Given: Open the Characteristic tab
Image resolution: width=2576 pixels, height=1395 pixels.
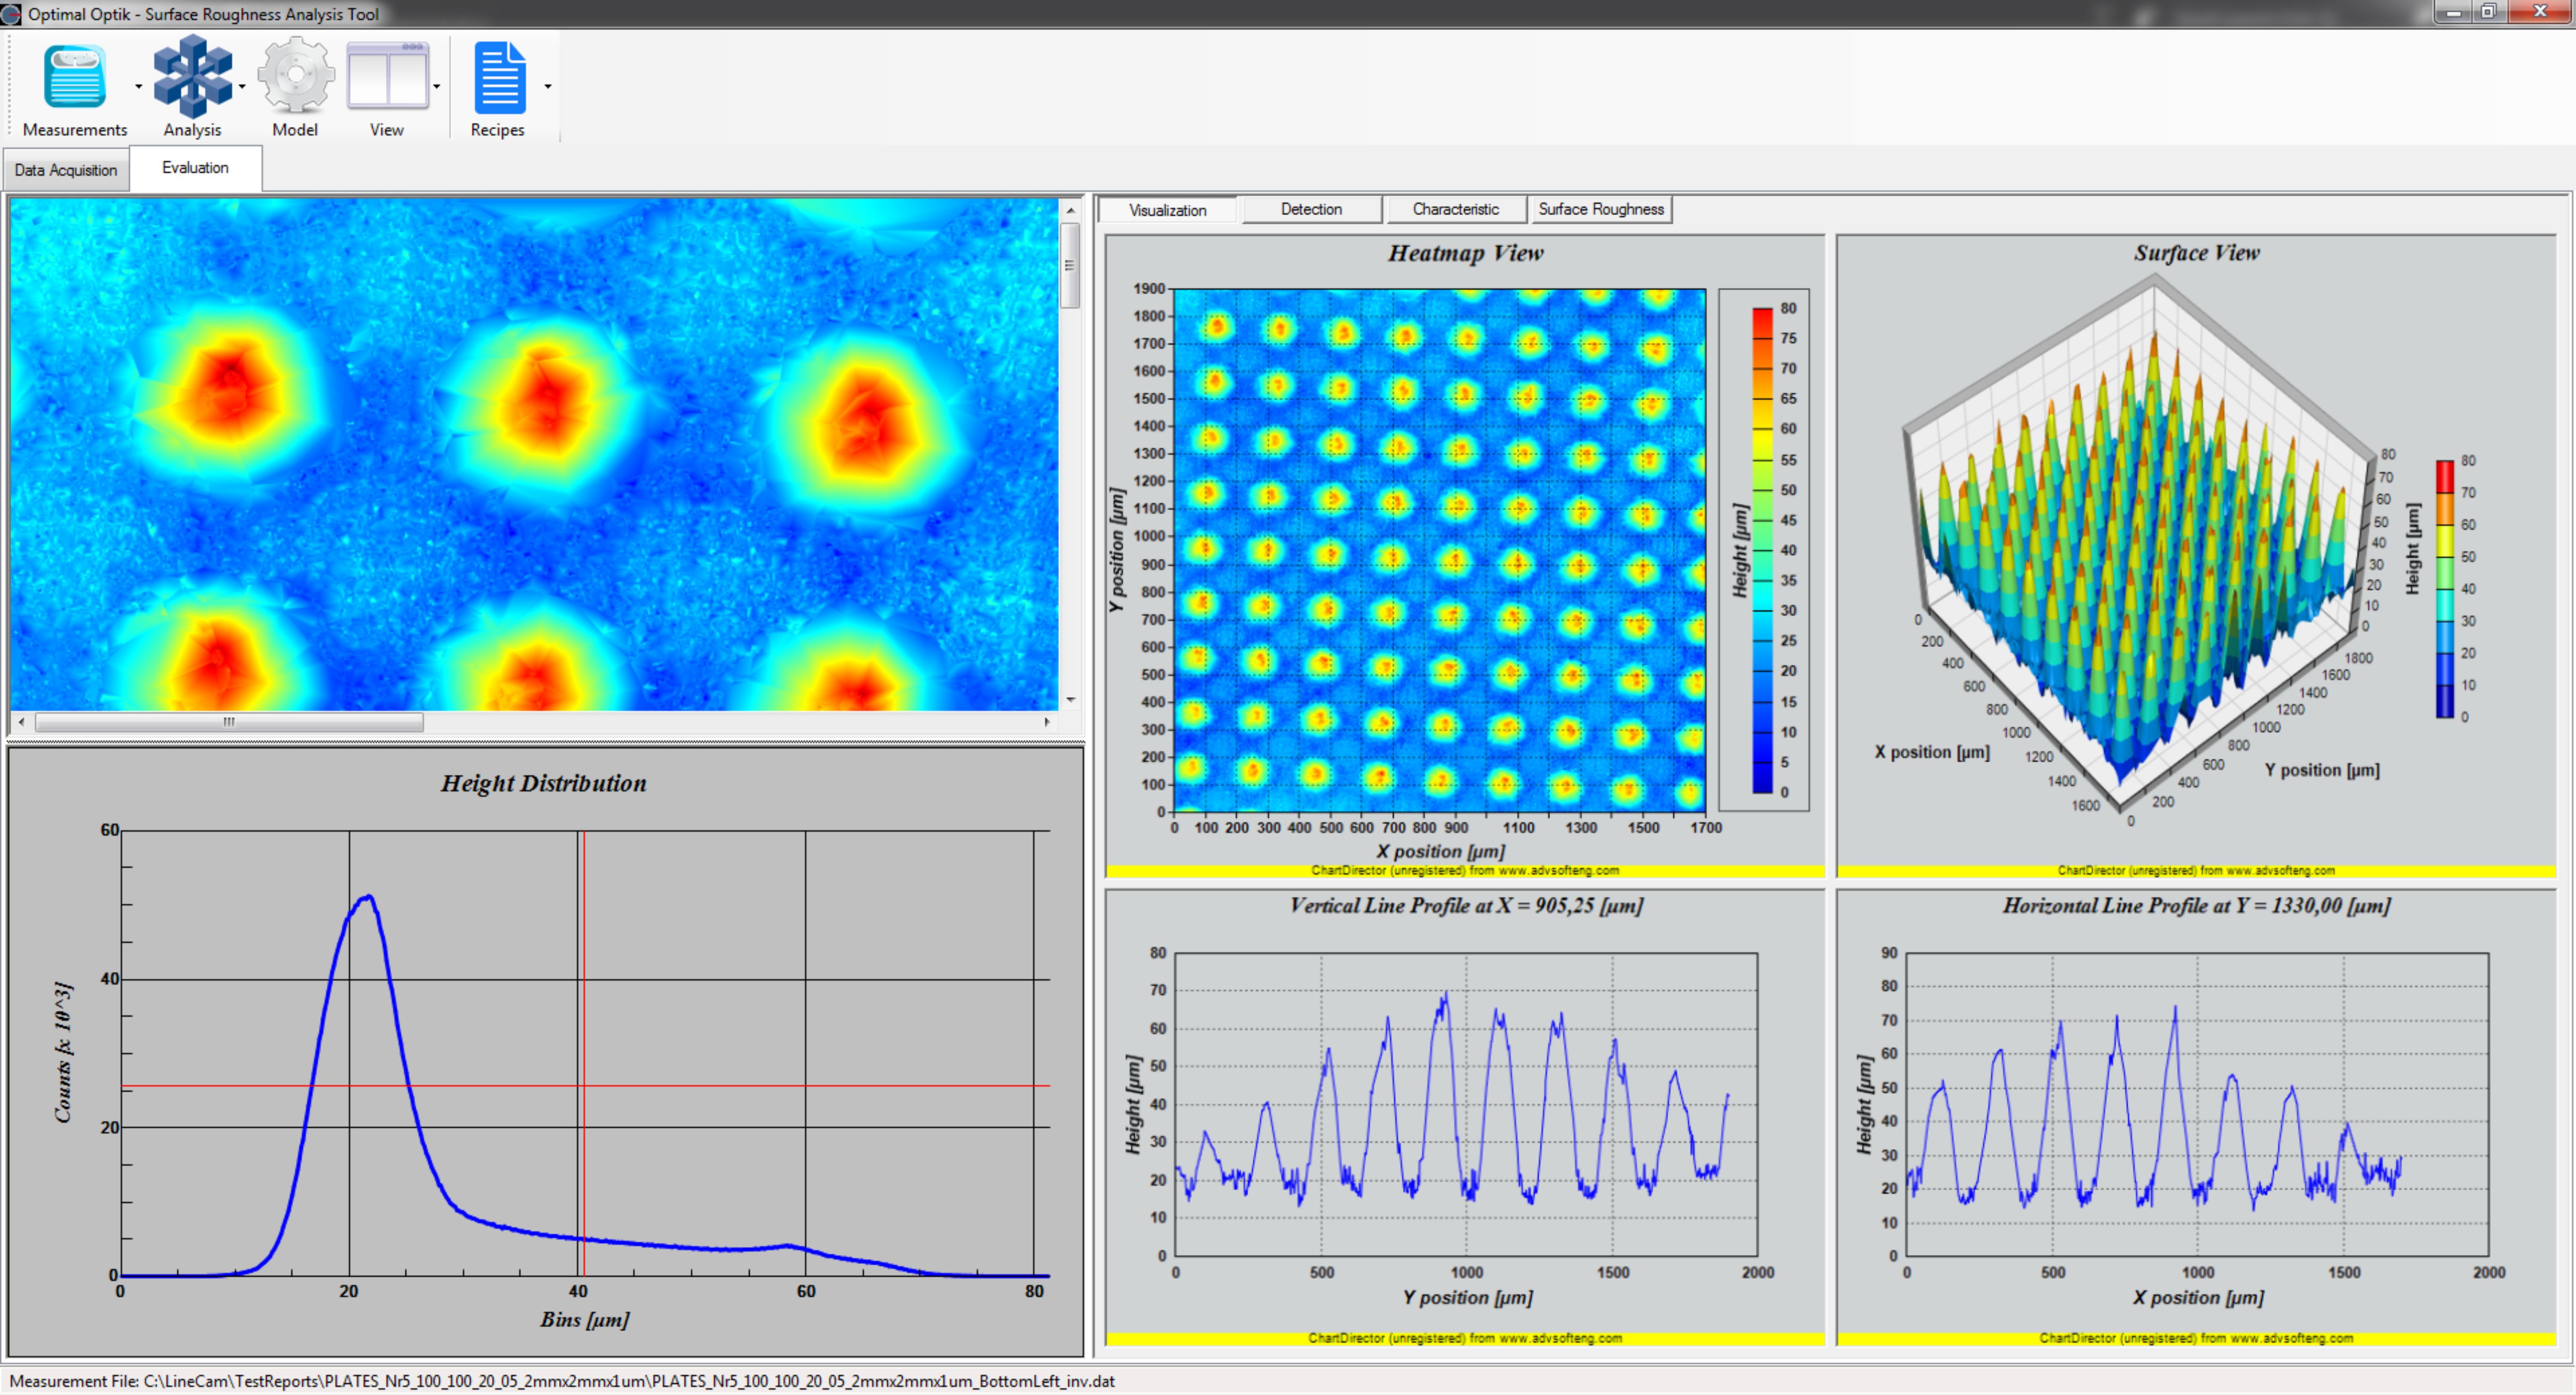Looking at the screenshot, I should [1455, 209].
